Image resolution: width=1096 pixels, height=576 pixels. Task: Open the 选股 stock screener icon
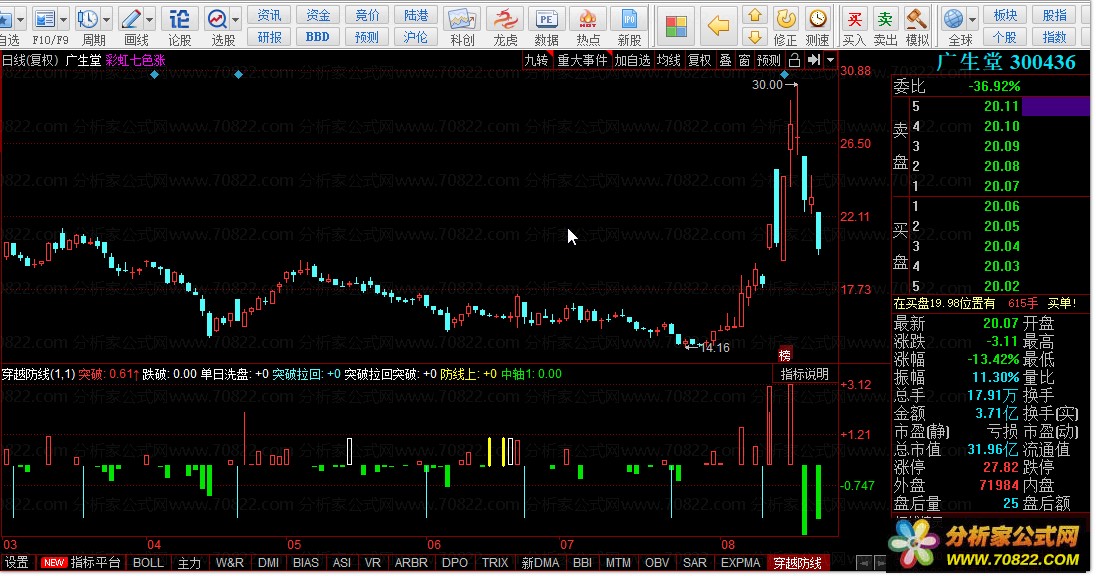(x=217, y=19)
